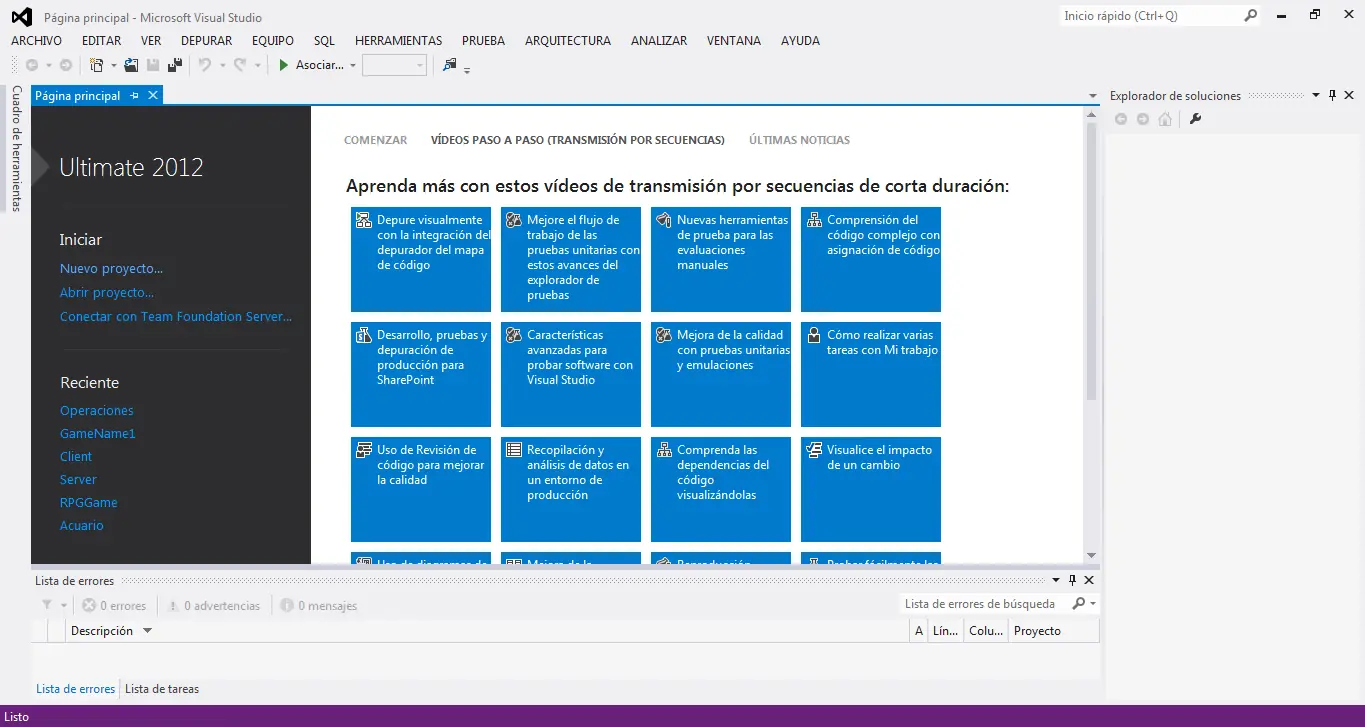
Task: Close the Página principal tab
Action: [153, 95]
